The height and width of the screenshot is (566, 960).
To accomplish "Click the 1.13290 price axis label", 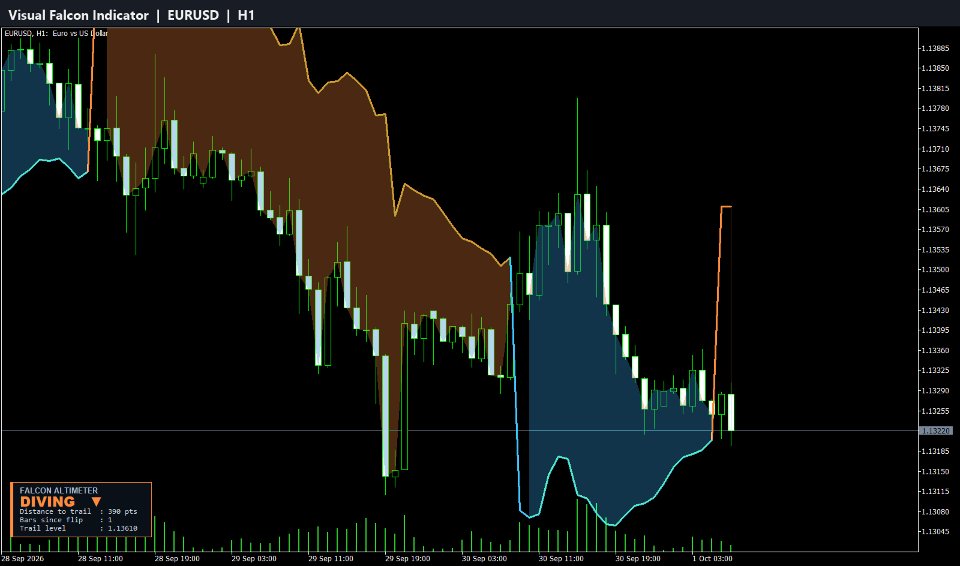I will [x=935, y=391].
